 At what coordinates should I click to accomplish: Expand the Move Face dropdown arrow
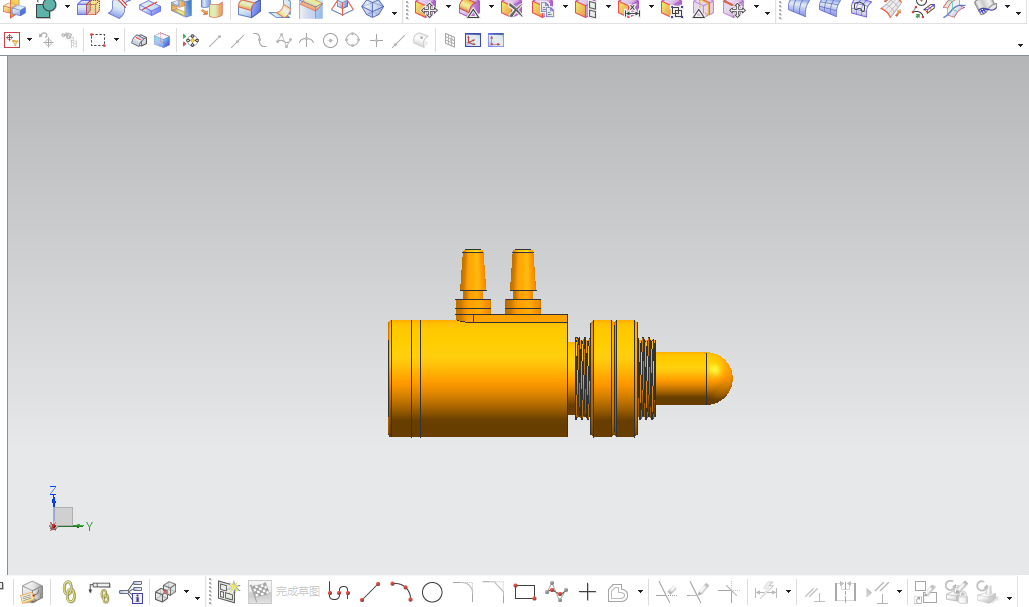(448, 7)
